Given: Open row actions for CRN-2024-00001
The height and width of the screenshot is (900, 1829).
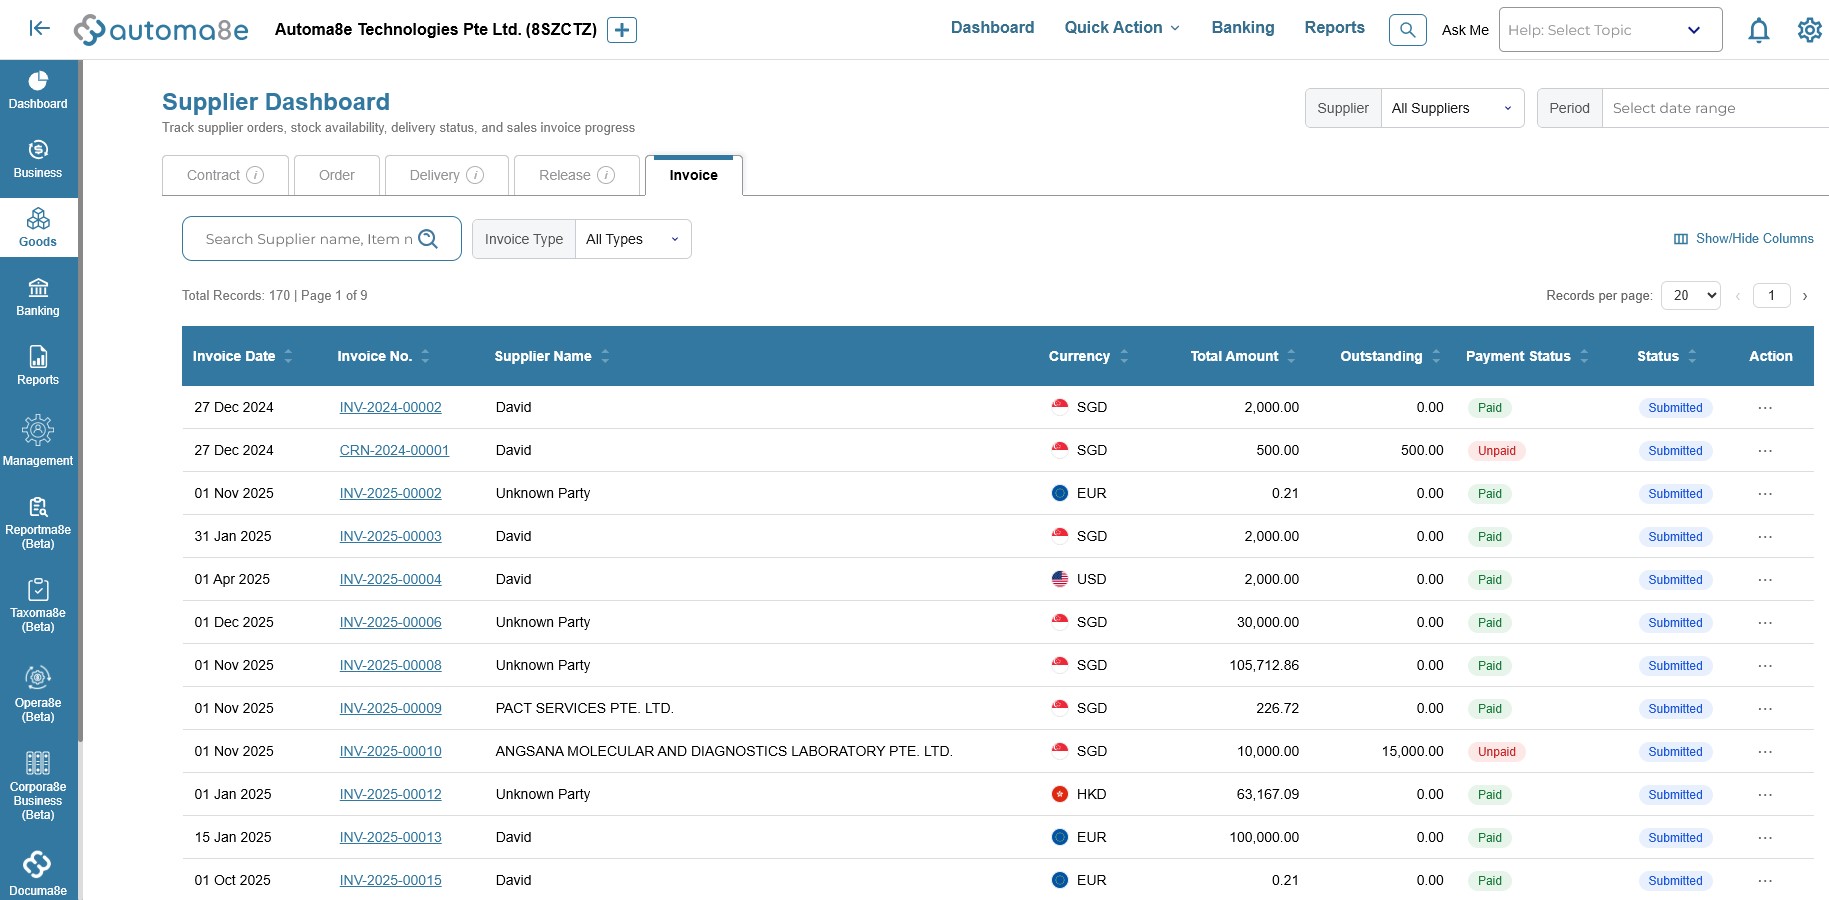Looking at the screenshot, I should coord(1765,451).
